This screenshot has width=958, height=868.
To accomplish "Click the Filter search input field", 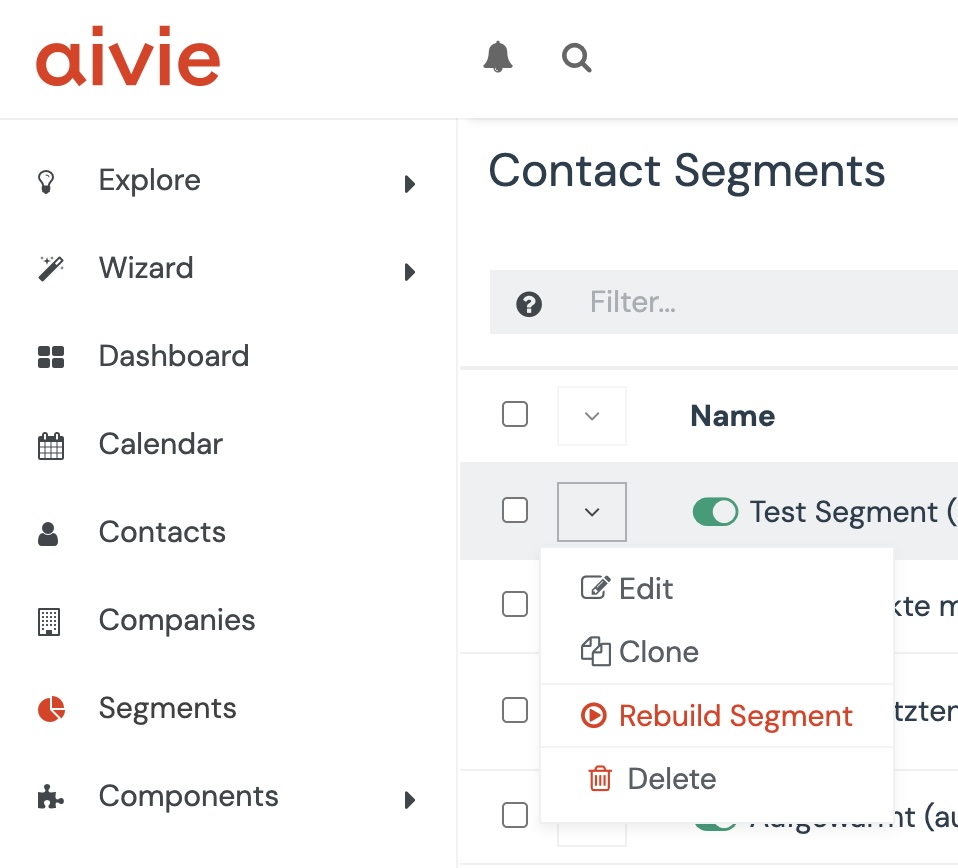I will click(x=760, y=302).
